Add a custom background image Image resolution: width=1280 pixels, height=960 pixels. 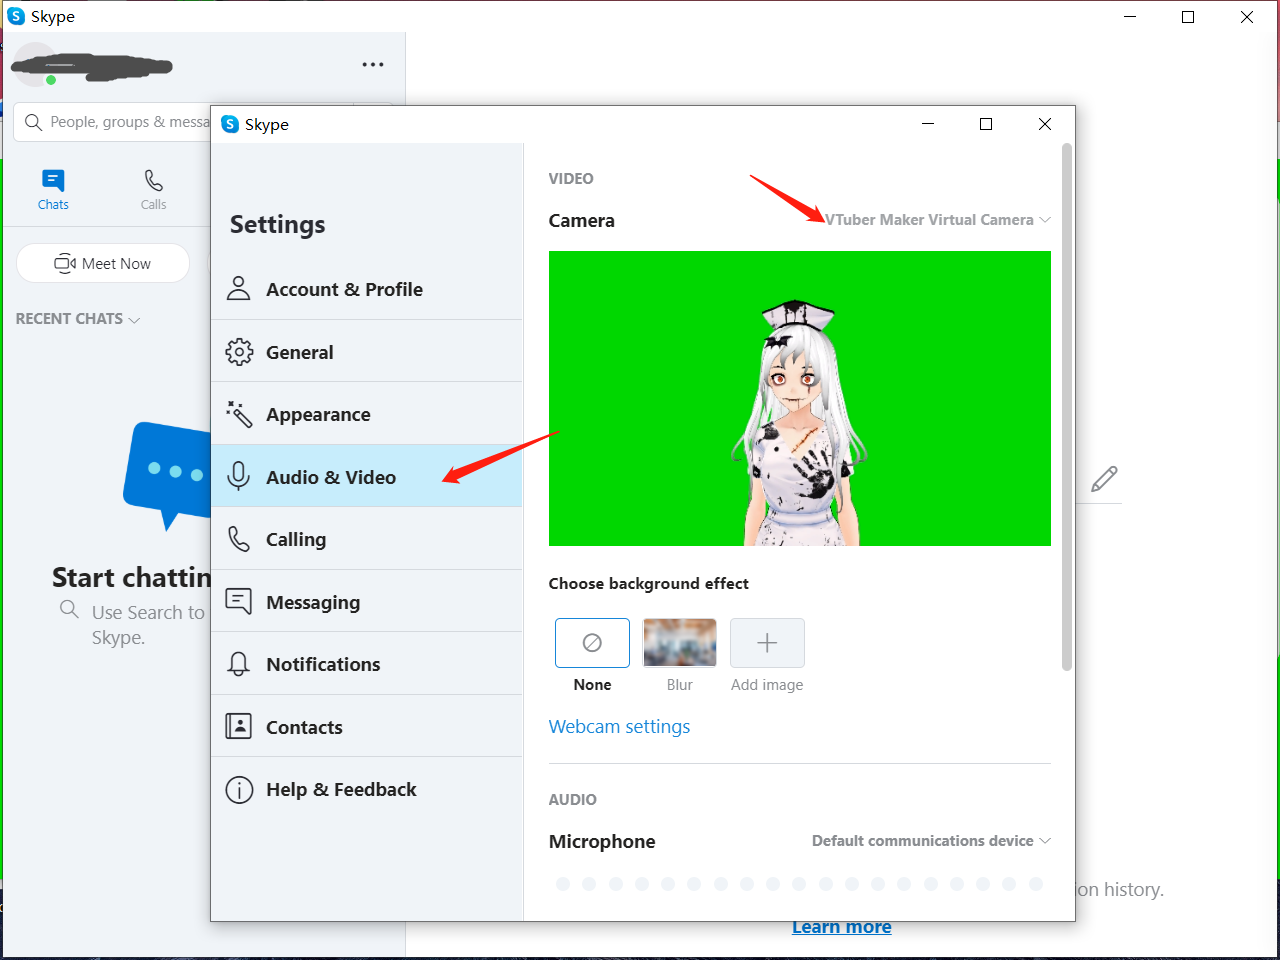pyautogui.click(x=767, y=643)
